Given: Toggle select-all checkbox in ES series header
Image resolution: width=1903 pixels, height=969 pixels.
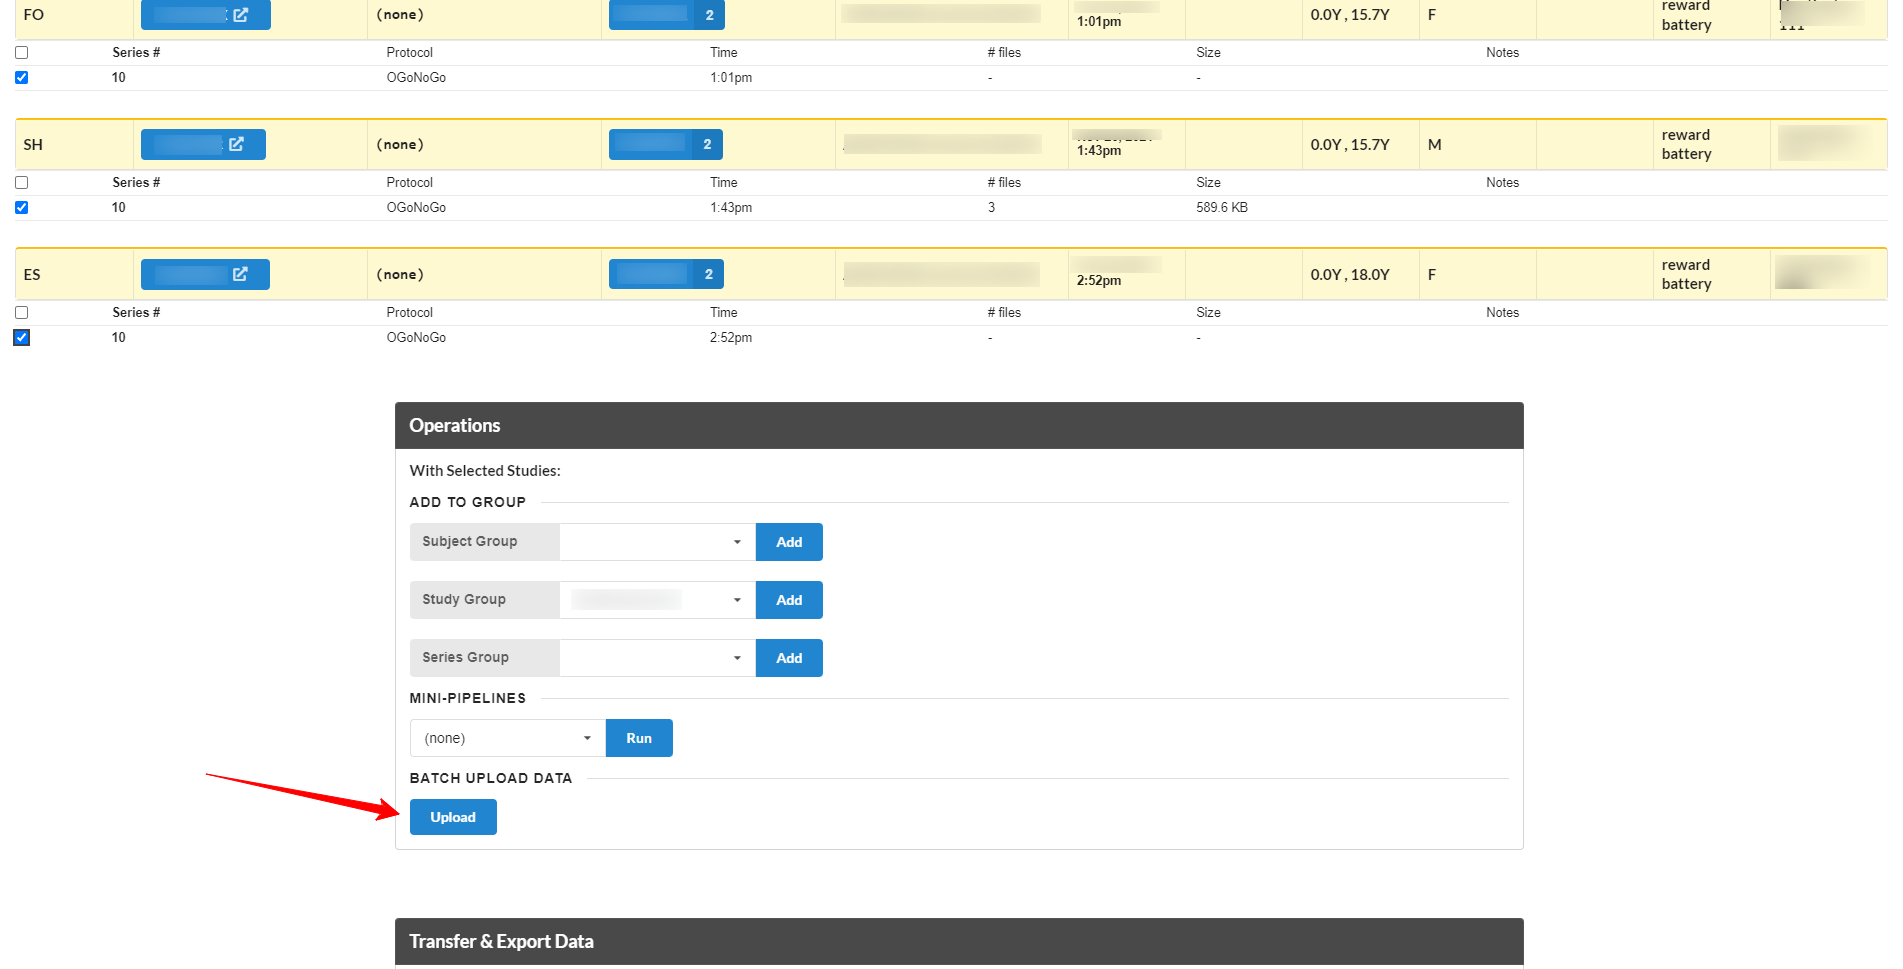Looking at the screenshot, I should 22,313.
